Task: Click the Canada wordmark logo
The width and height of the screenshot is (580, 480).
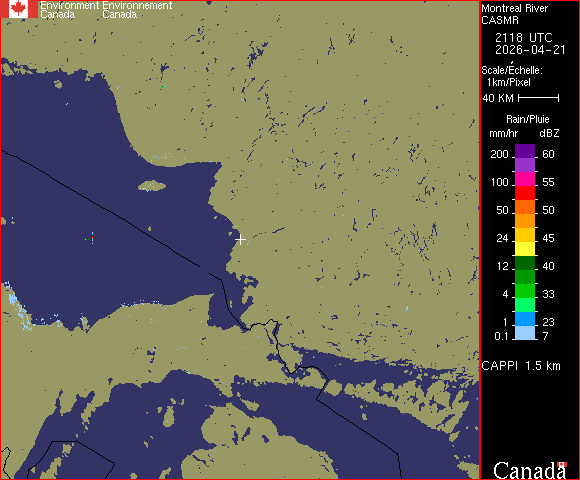Action: tap(530, 470)
